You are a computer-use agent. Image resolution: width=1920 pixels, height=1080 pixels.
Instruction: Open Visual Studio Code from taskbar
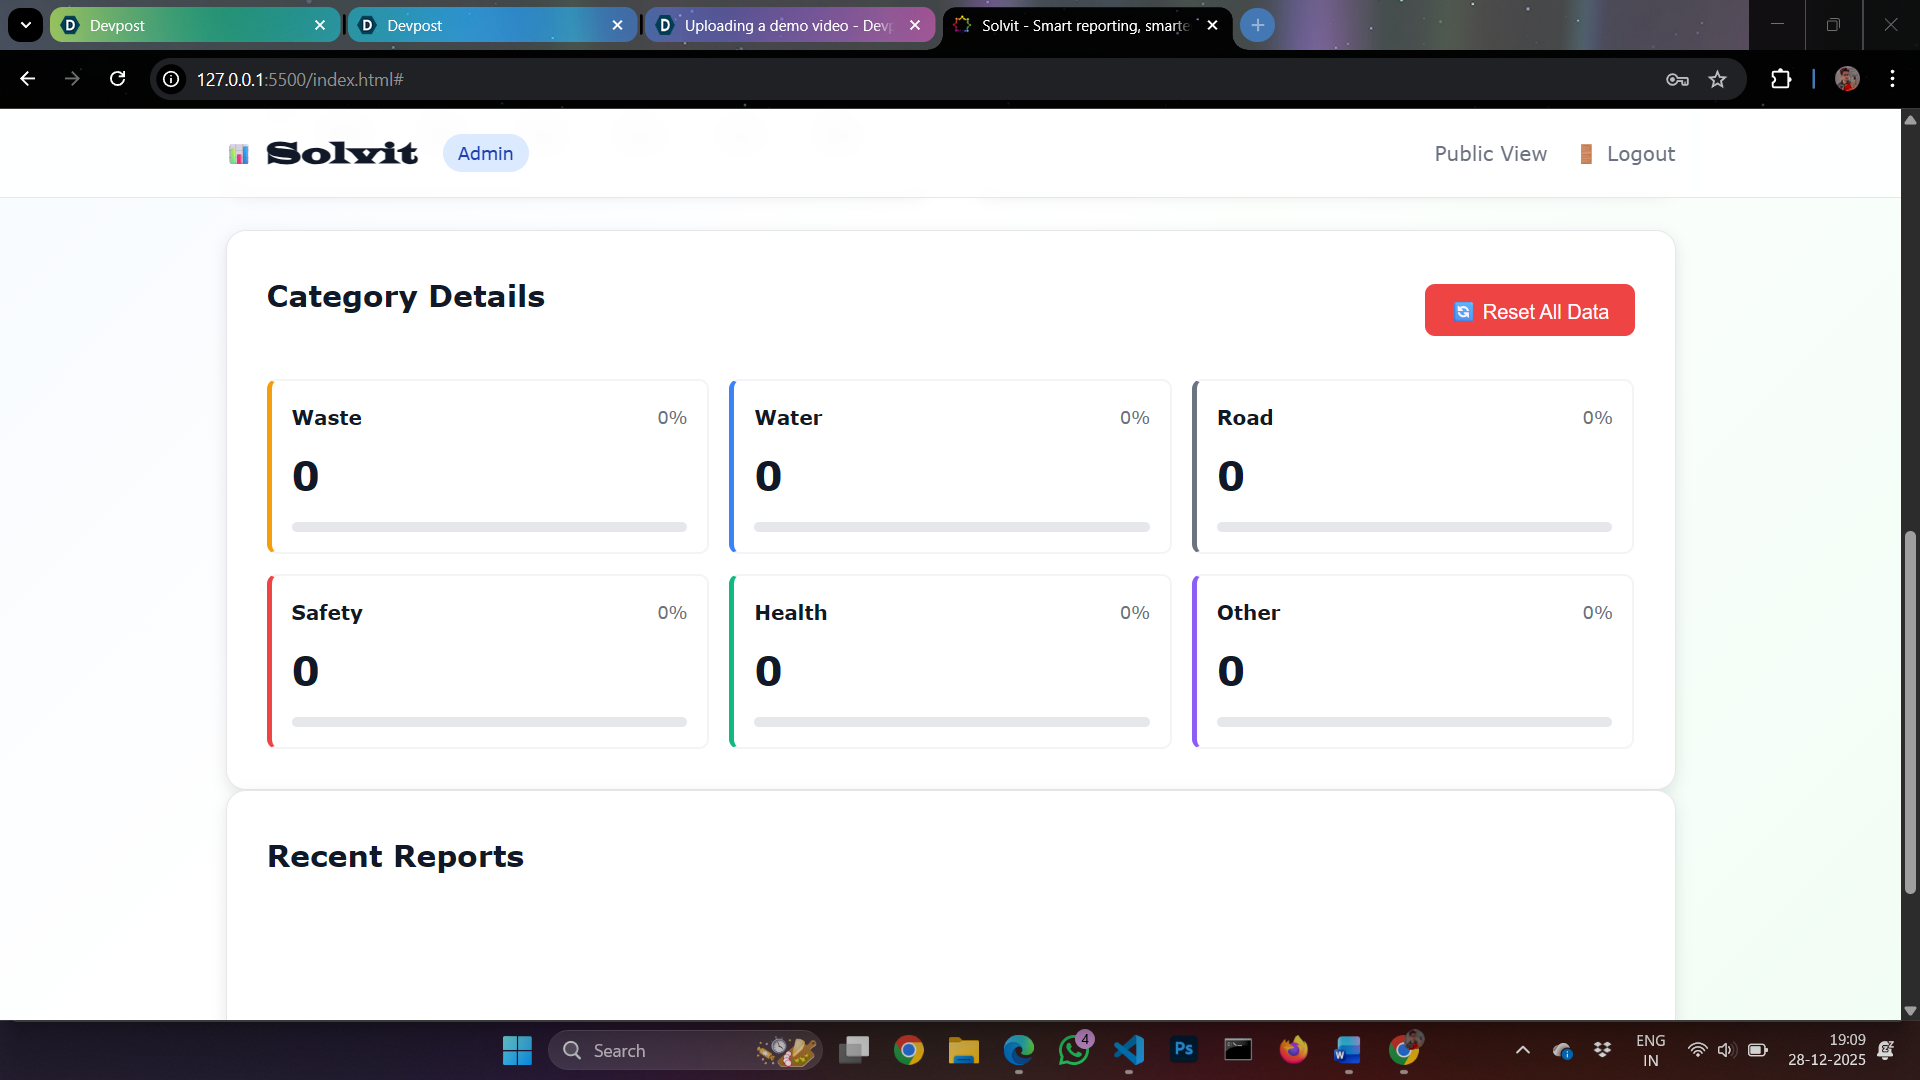(x=1128, y=1050)
